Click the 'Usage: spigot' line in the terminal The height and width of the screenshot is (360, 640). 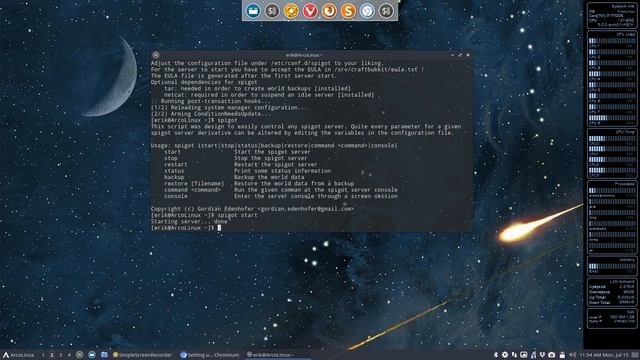[x=274, y=146]
